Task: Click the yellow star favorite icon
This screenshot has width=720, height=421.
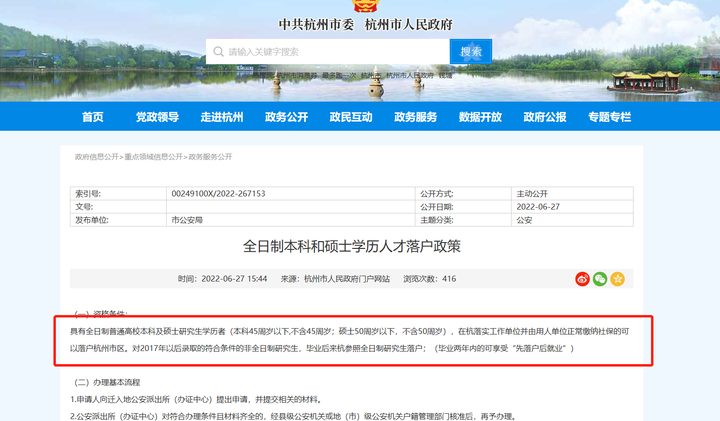Action: point(617,279)
